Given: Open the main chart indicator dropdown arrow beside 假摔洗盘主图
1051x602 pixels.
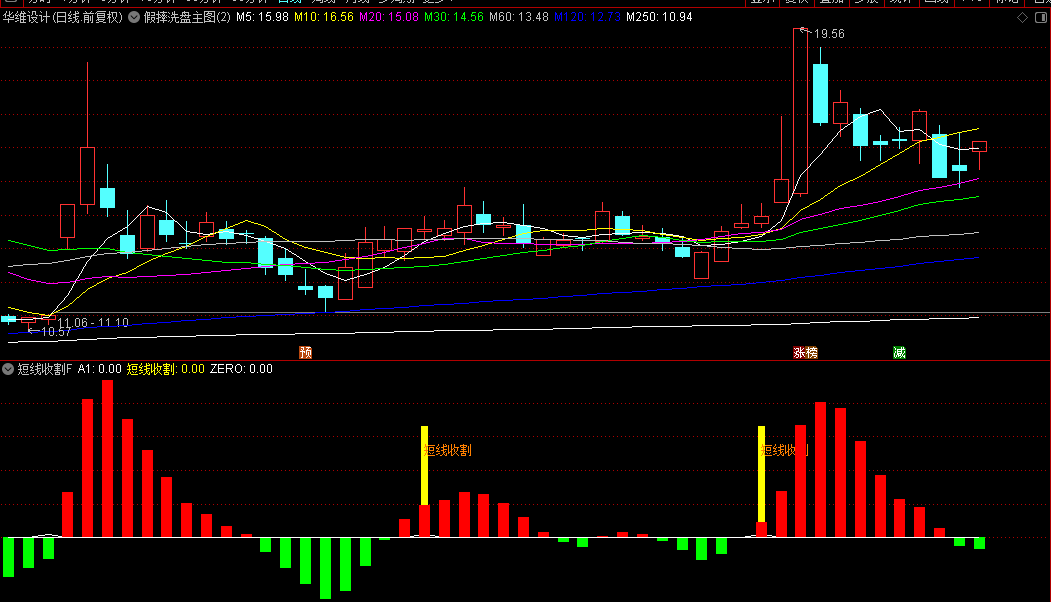Looking at the screenshot, I should tap(134, 17).
